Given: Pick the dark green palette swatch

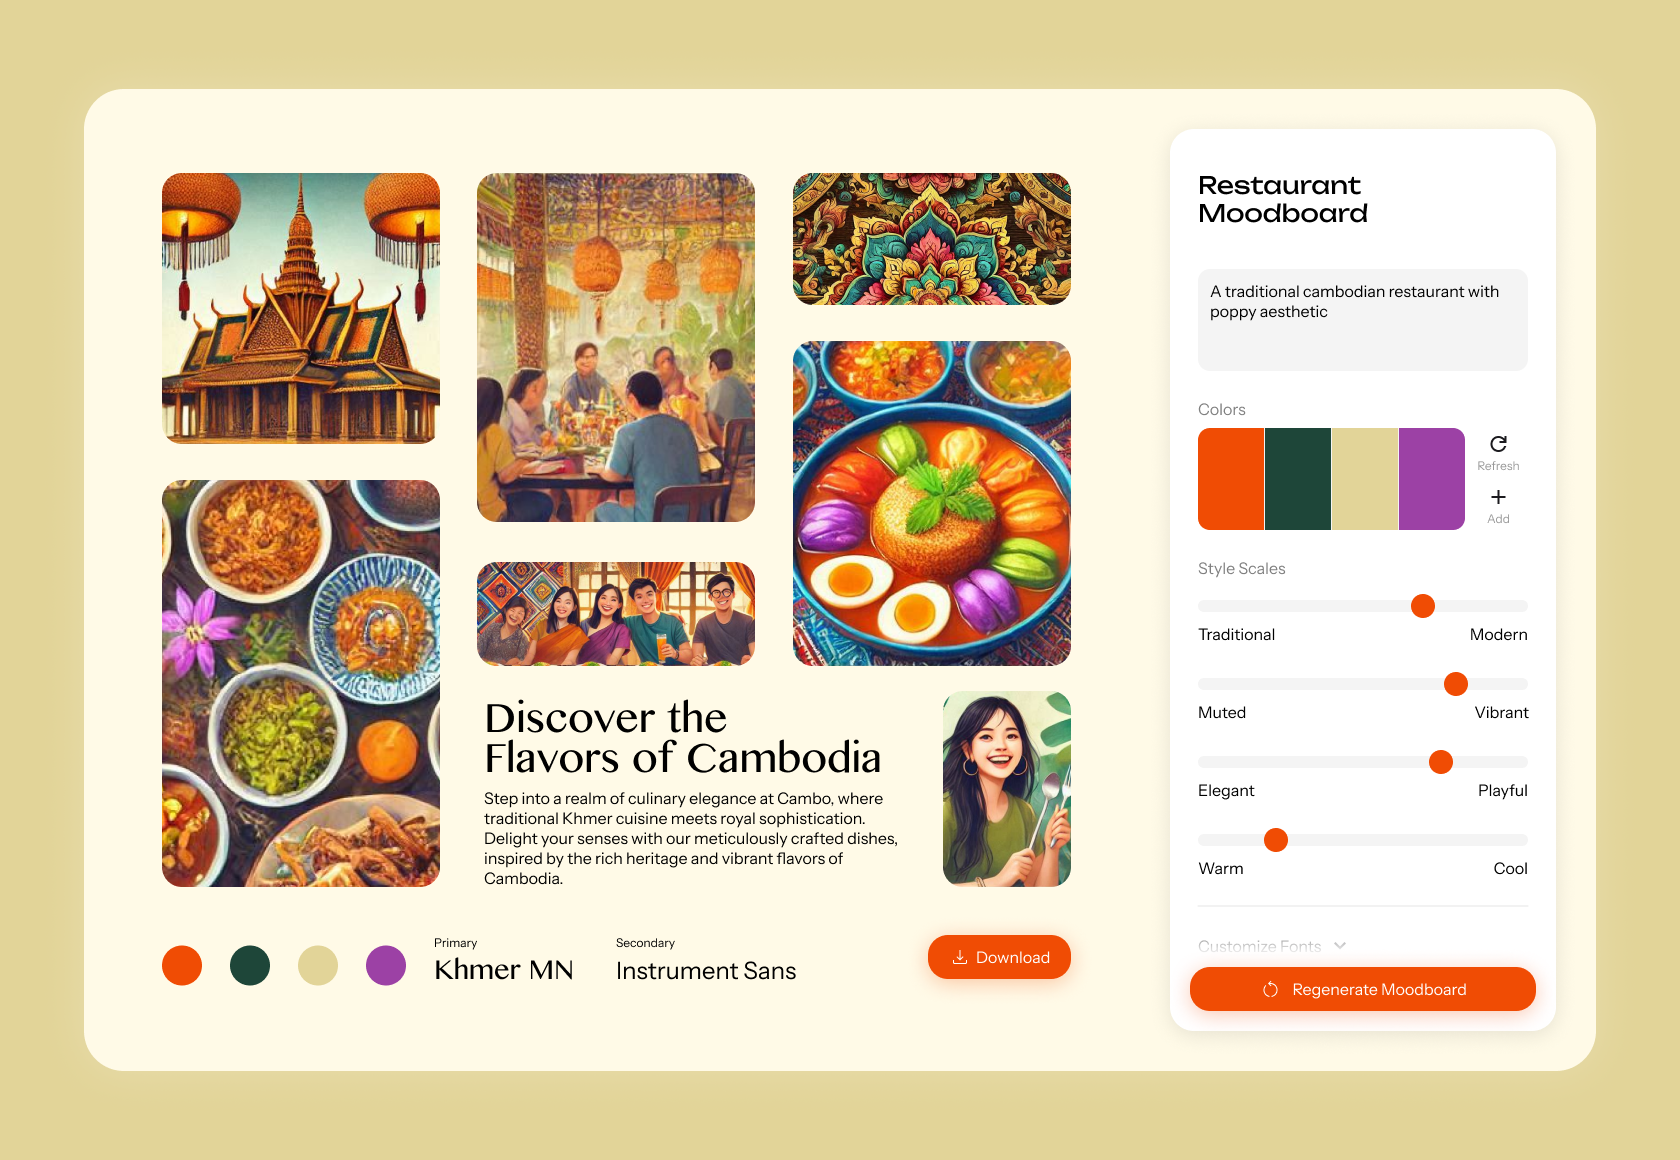Looking at the screenshot, I should [1298, 479].
